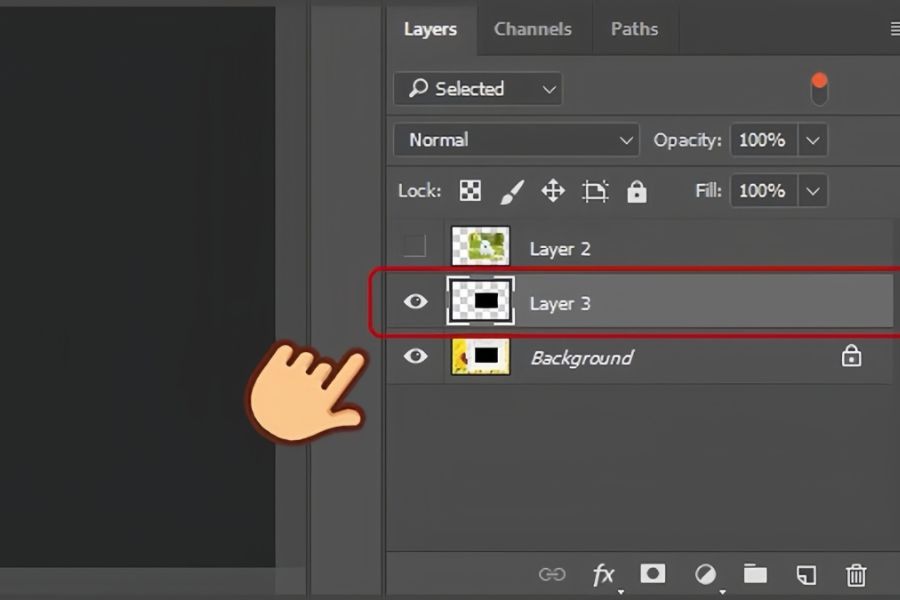Open the Selected filter type dropdown
Viewport: 900px width, 600px height.
(477, 89)
